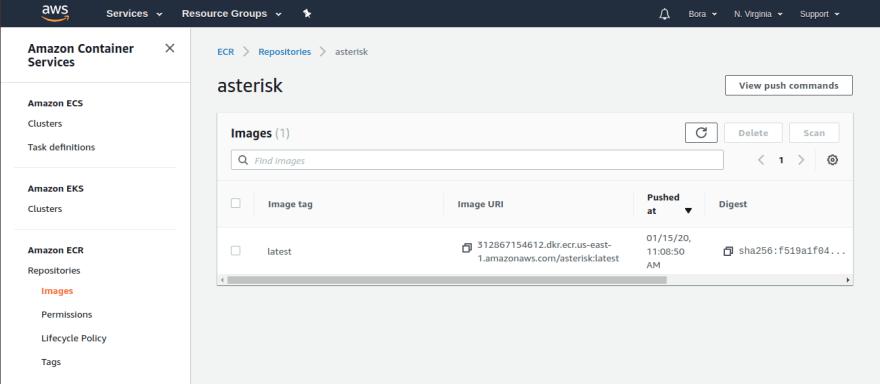Open the Bora account dropdown

pos(703,14)
